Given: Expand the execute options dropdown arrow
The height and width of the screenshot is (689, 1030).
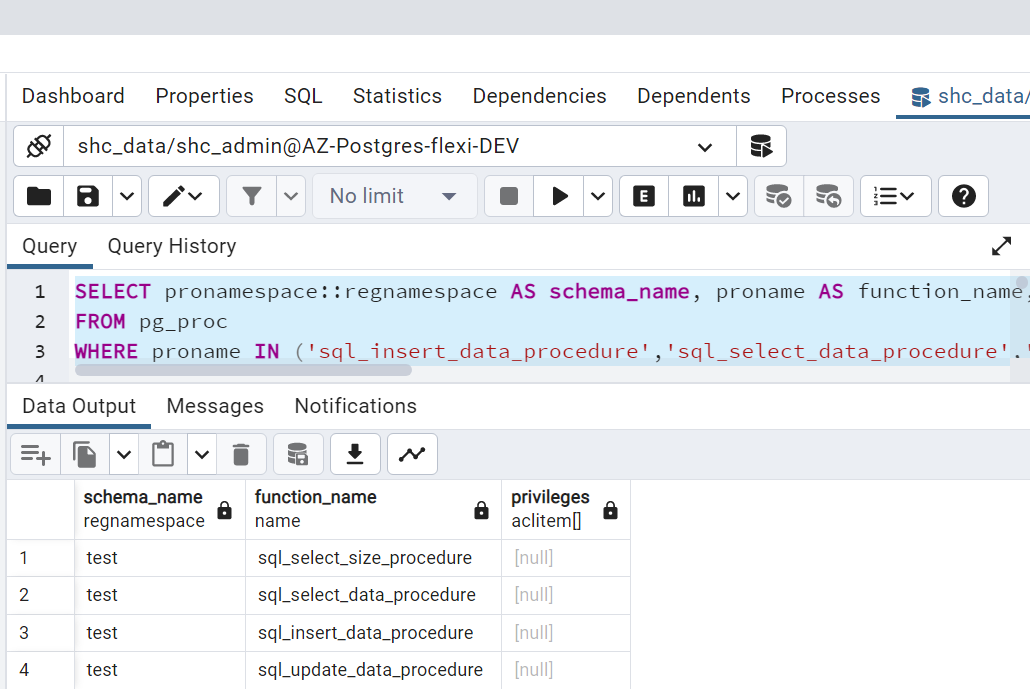Looking at the screenshot, I should pyautogui.click(x=598, y=196).
